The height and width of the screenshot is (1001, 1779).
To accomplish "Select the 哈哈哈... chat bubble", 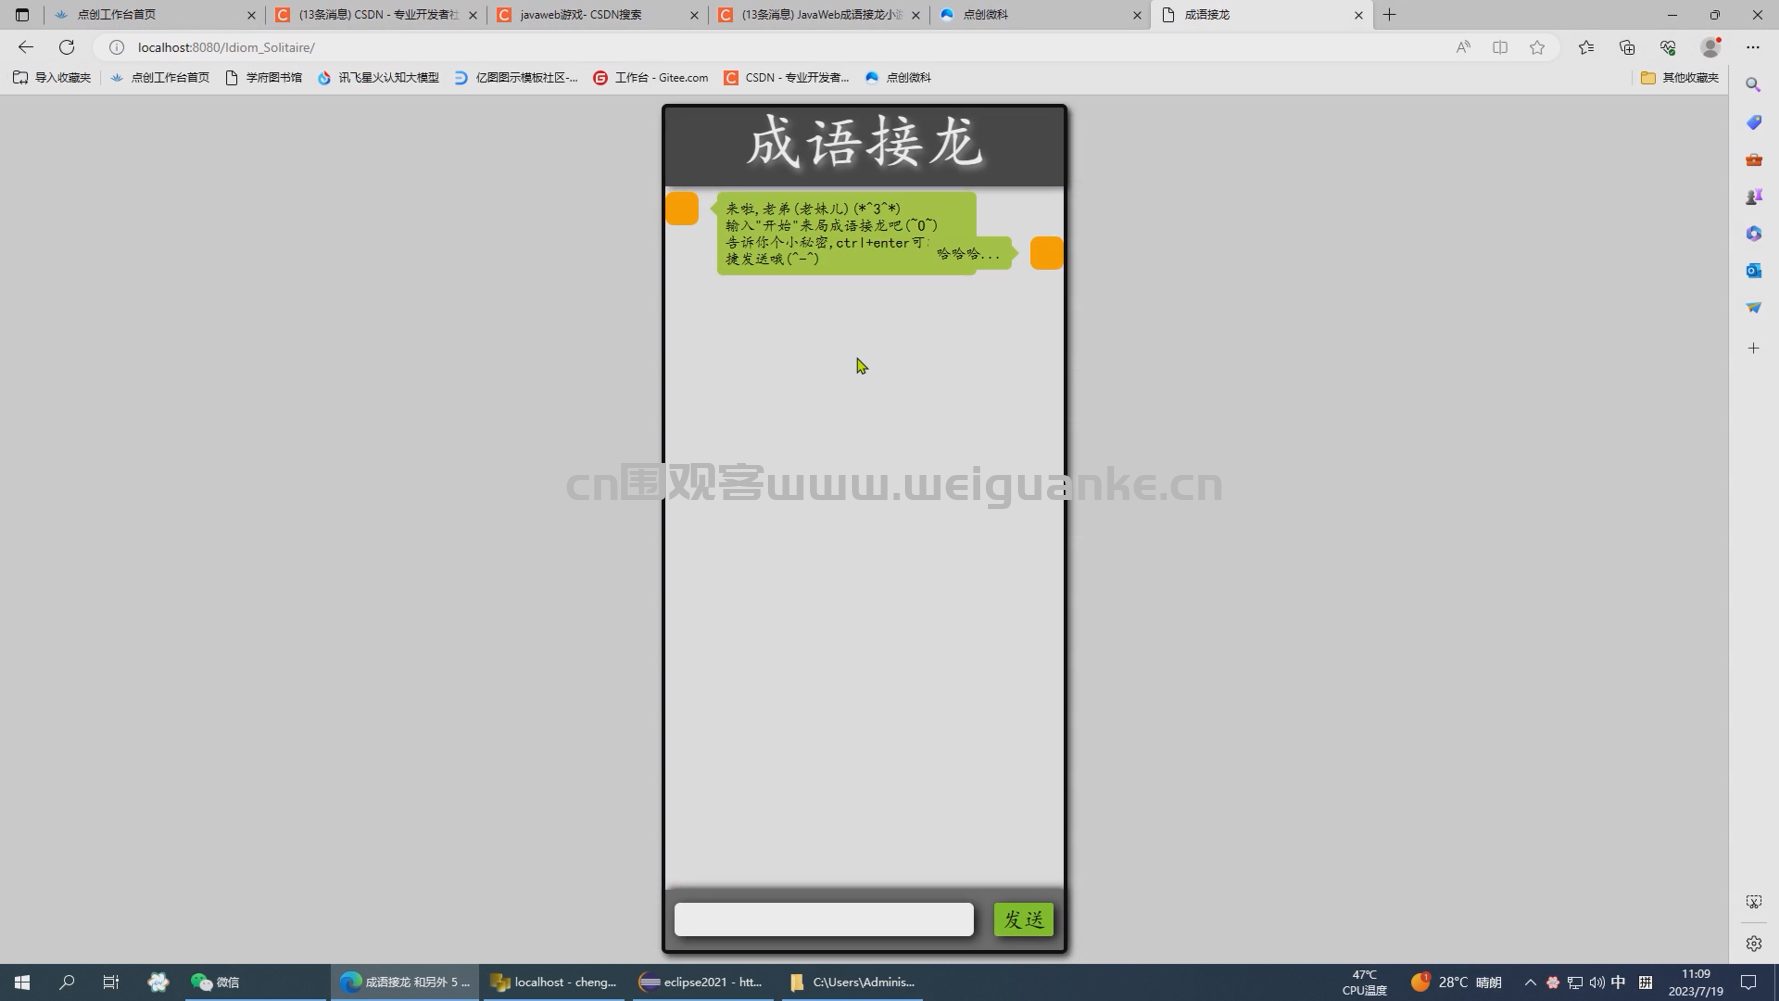I will pos(969,254).
